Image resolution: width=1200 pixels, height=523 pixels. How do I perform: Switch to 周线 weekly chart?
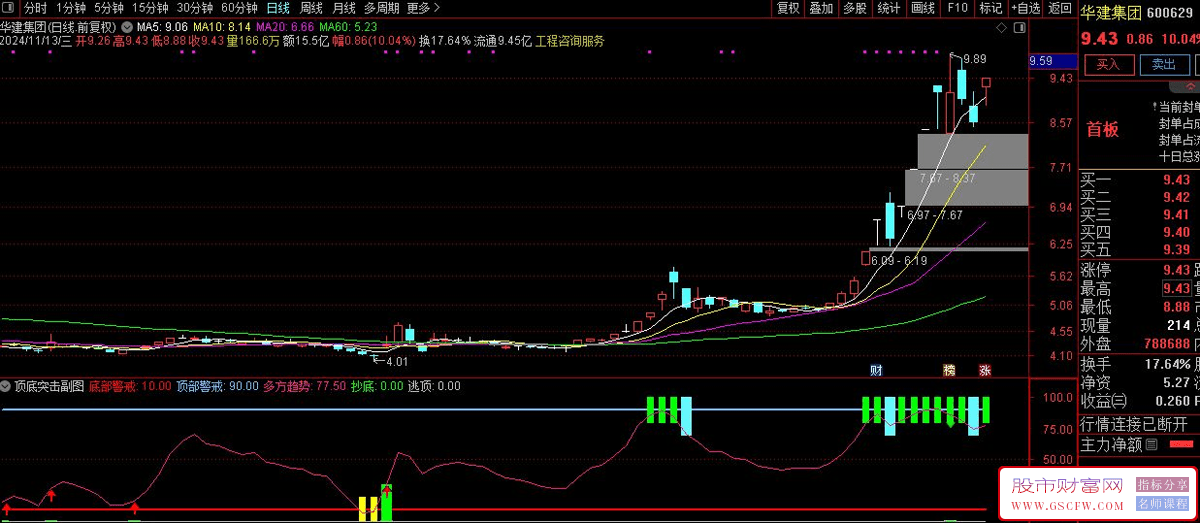click(x=311, y=8)
